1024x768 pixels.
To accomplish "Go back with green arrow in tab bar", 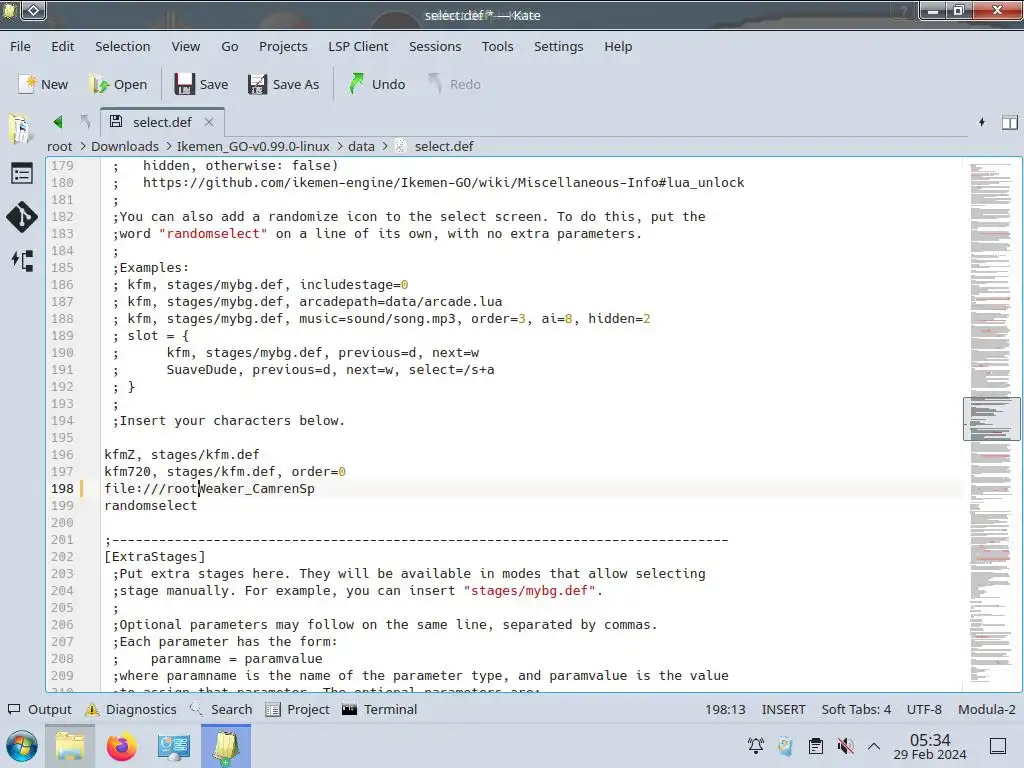I will pos(58,122).
